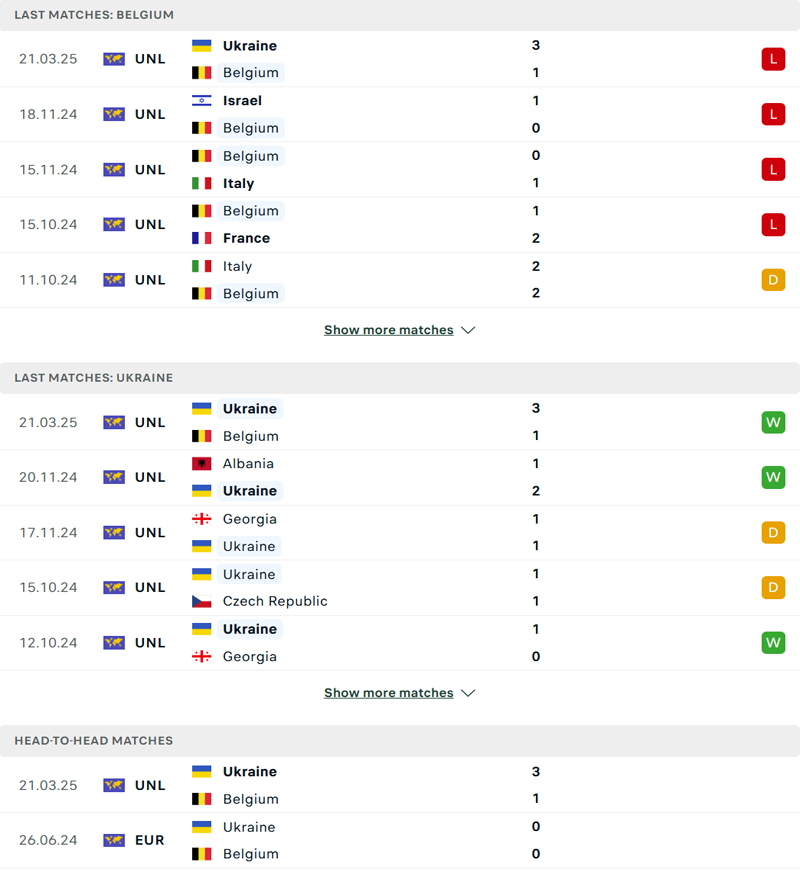Click the chevron beside Belgium's Show more matches
Image resolution: width=800 pixels, height=870 pixels.
pyautogui.click(x=468, y=330)
